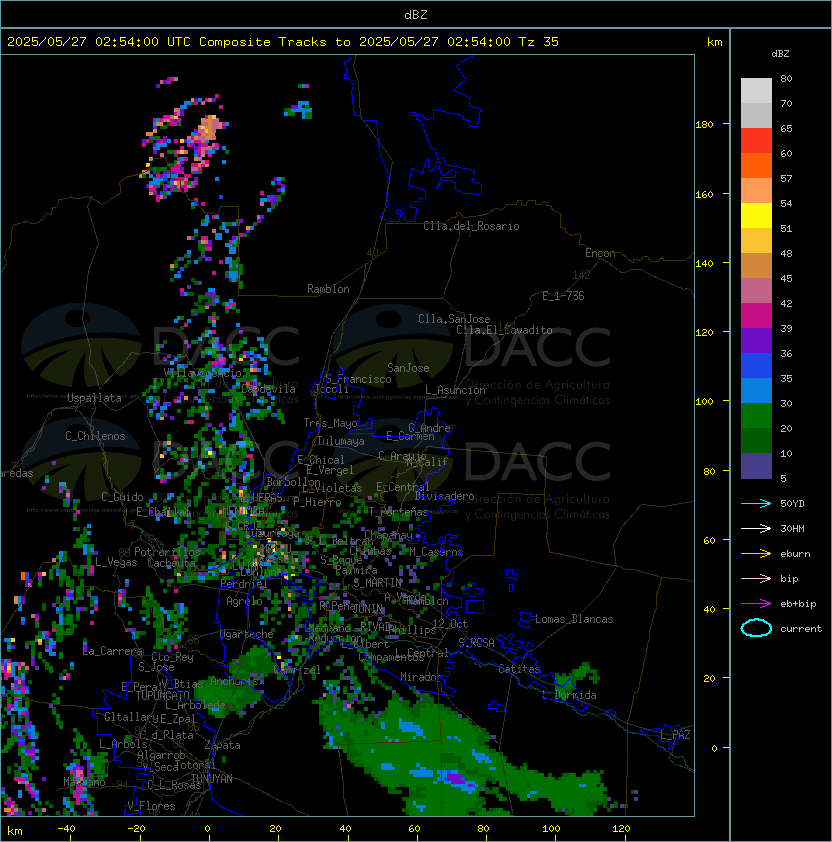Click the L_PAZ map label
Image resolution: width=832 pixels, height=842 pixels.
pyautogui.click(x=675, y=735)
